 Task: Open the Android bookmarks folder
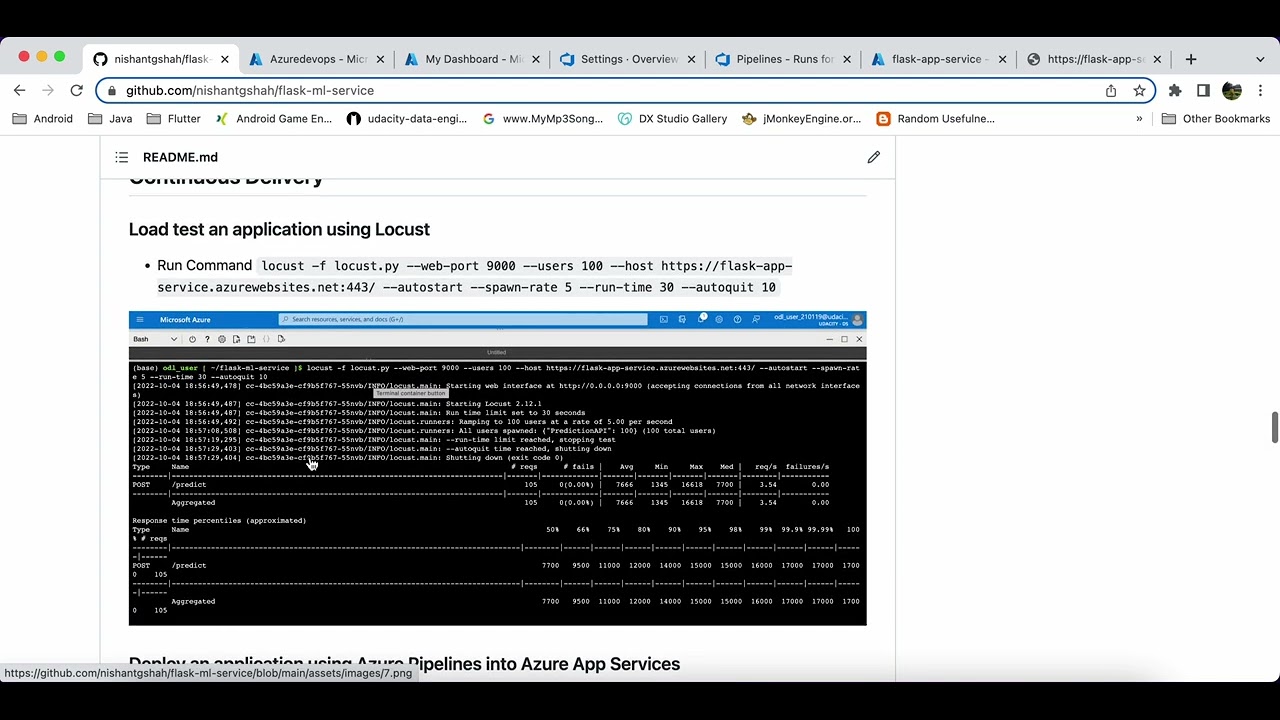pos(43,118)
